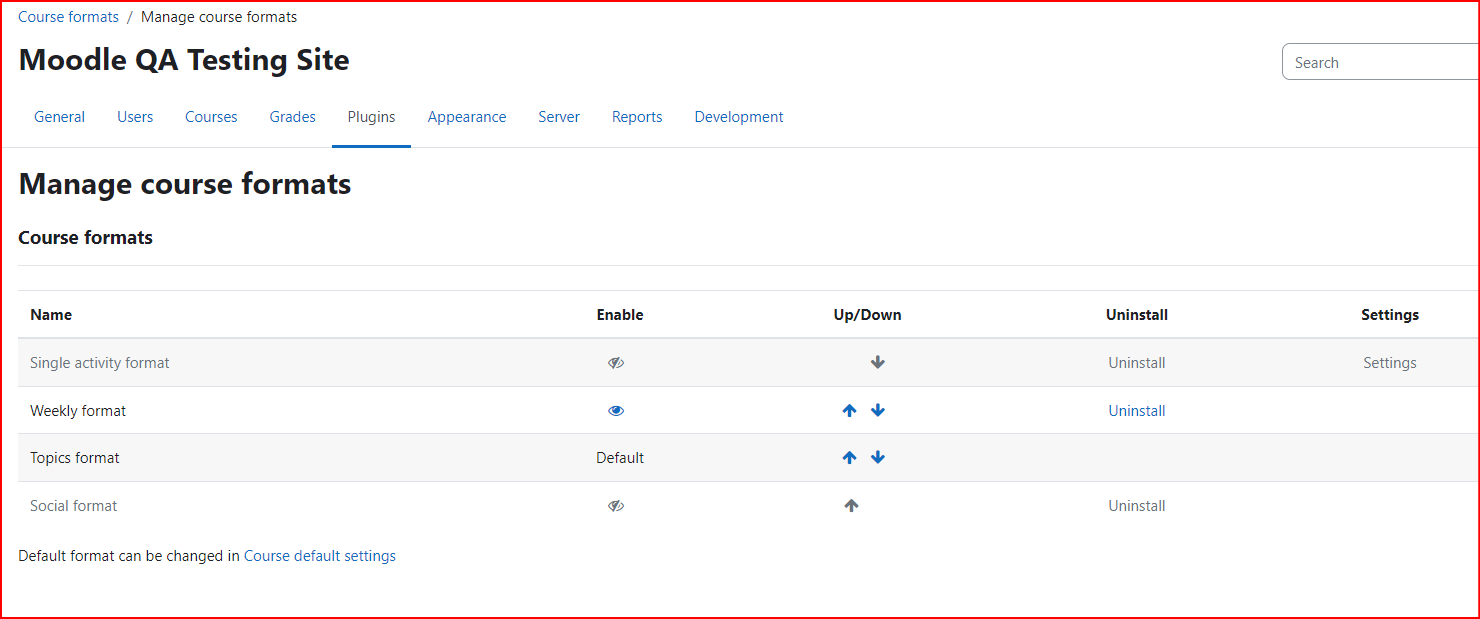The image size is (1480, 619).
Task: Open Course default settings link
Action: click(x=320, y=556)
